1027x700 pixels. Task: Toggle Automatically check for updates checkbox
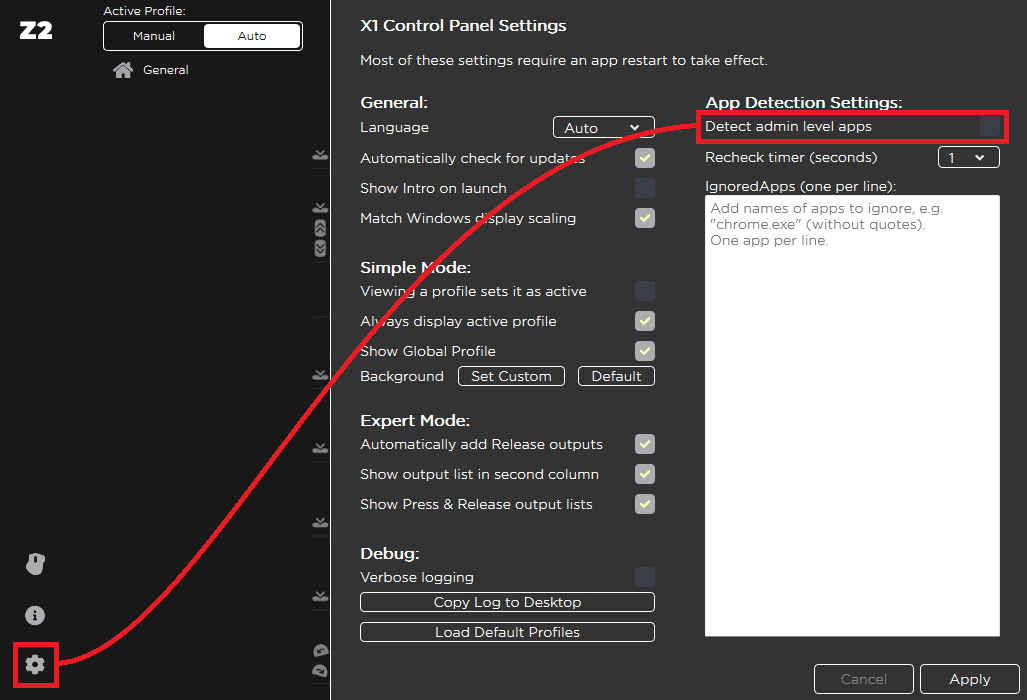click(x=645, y=158)
